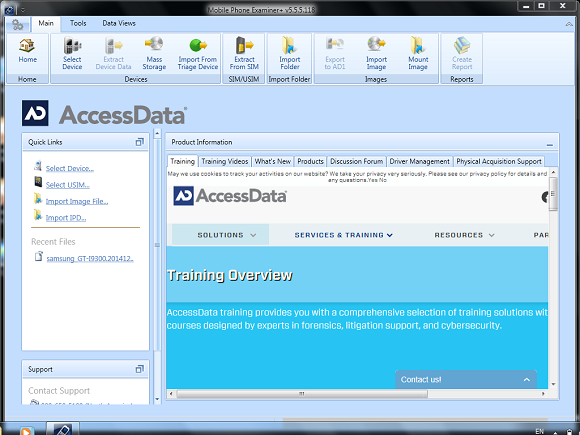
Task: Pop out the Quick Links panel
Action: pos(139,142)
